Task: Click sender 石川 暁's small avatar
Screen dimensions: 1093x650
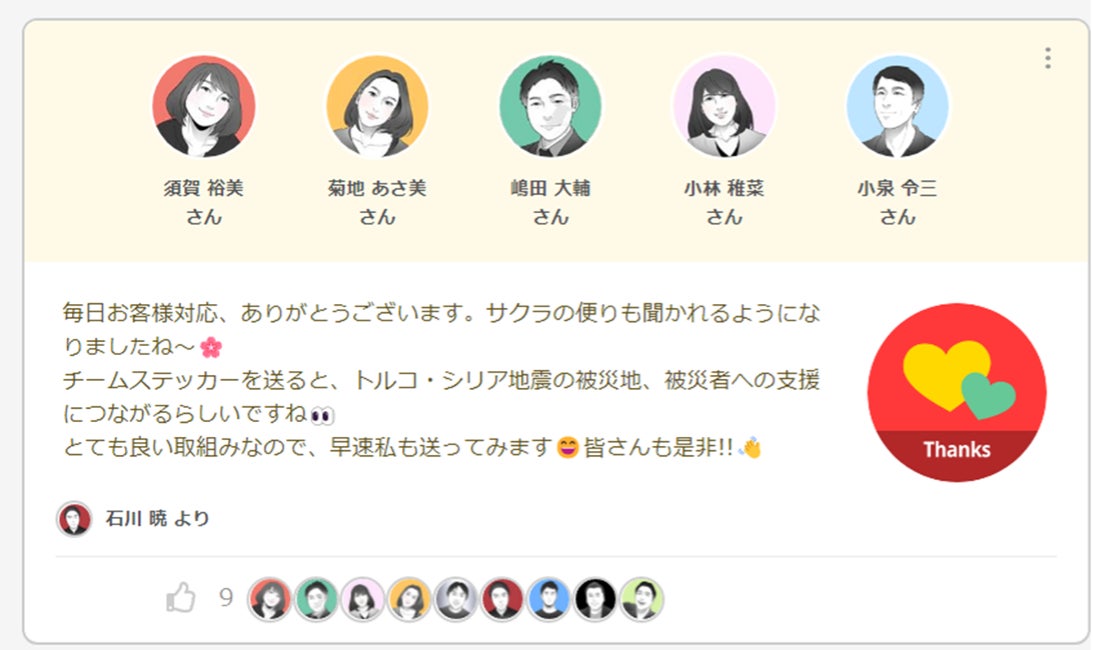Action: pos(74,519)
